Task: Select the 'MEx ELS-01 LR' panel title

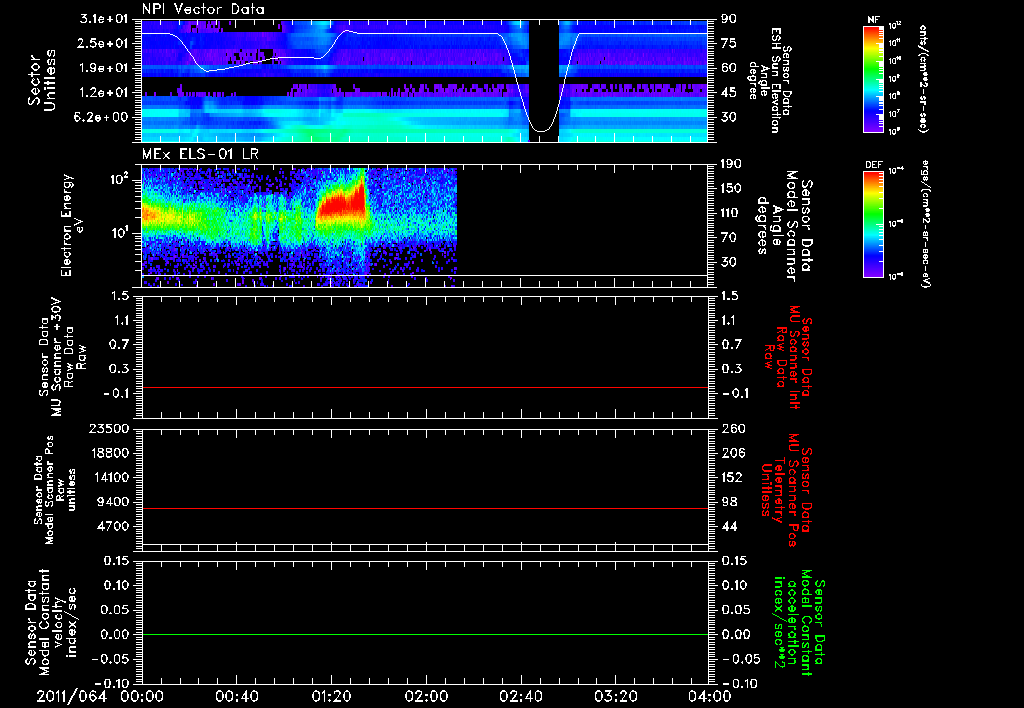Action: tap(200, 154)
